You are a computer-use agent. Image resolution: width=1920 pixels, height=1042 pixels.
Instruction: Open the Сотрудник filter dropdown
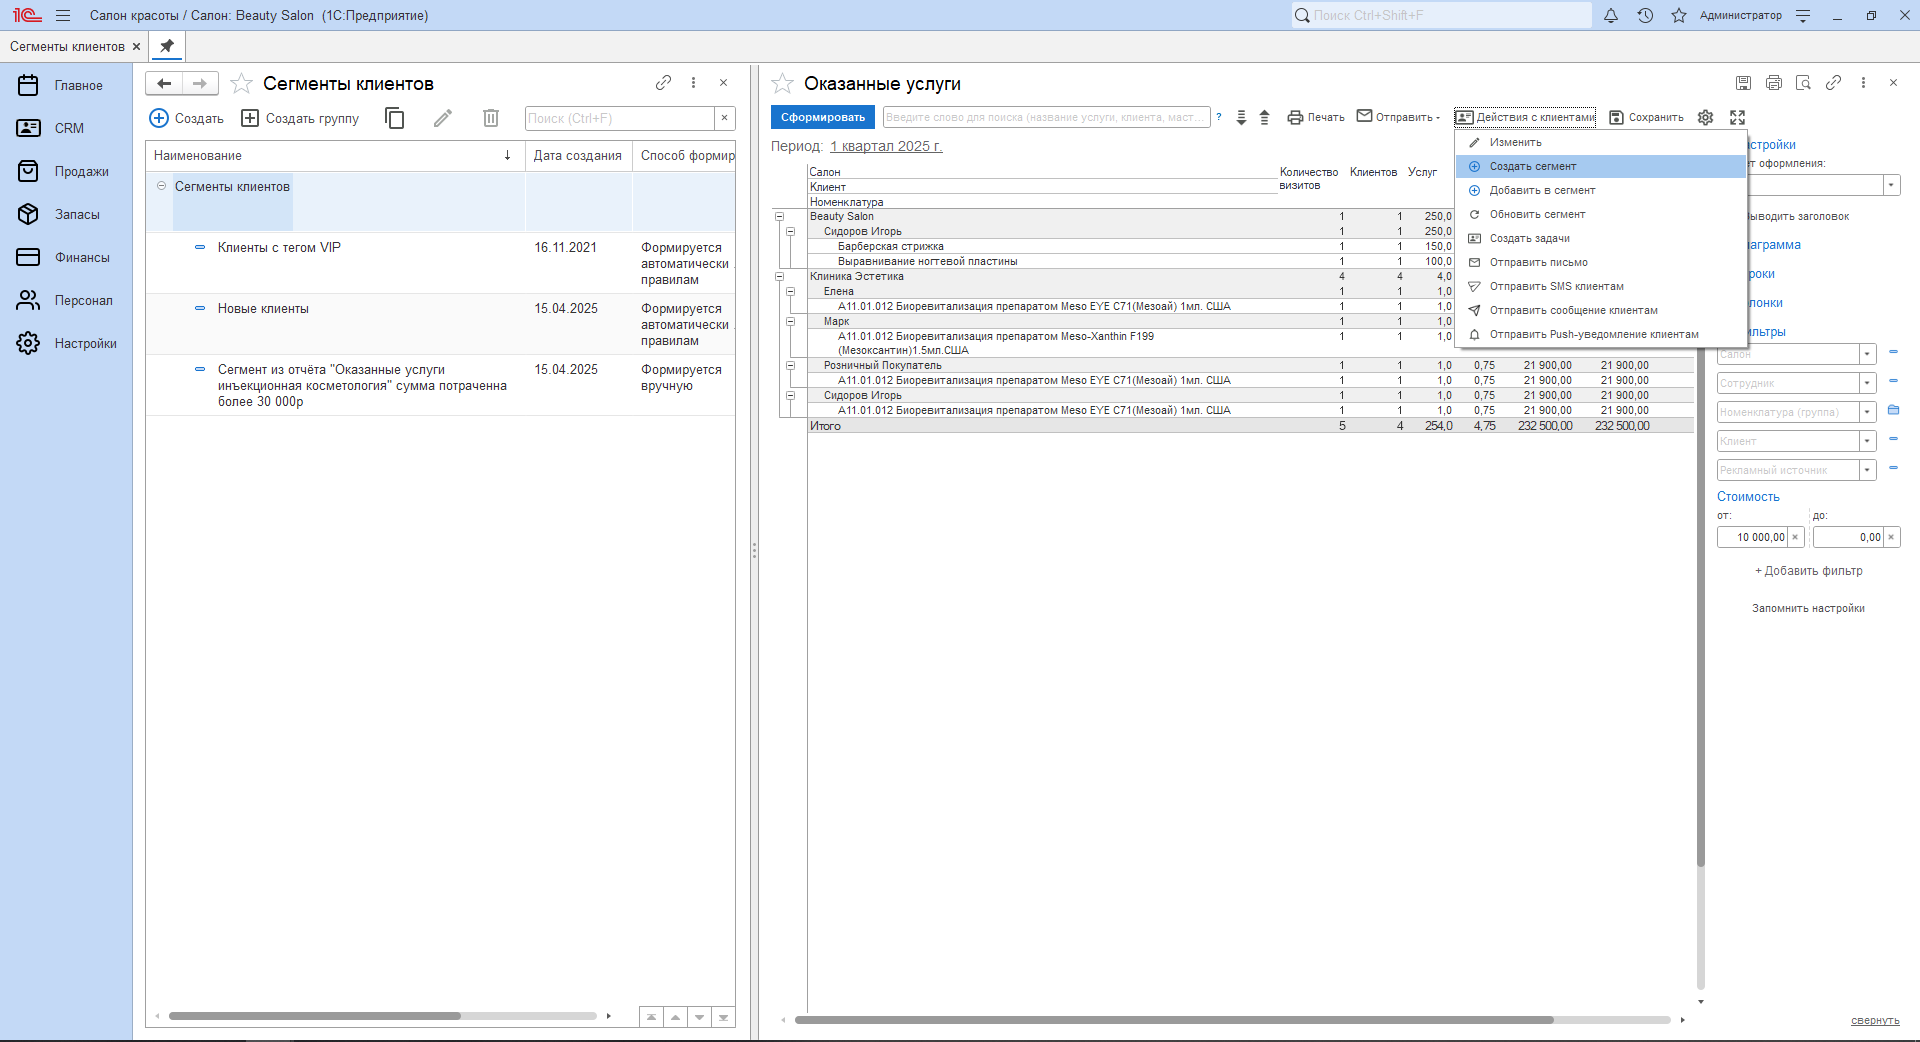1867,383
